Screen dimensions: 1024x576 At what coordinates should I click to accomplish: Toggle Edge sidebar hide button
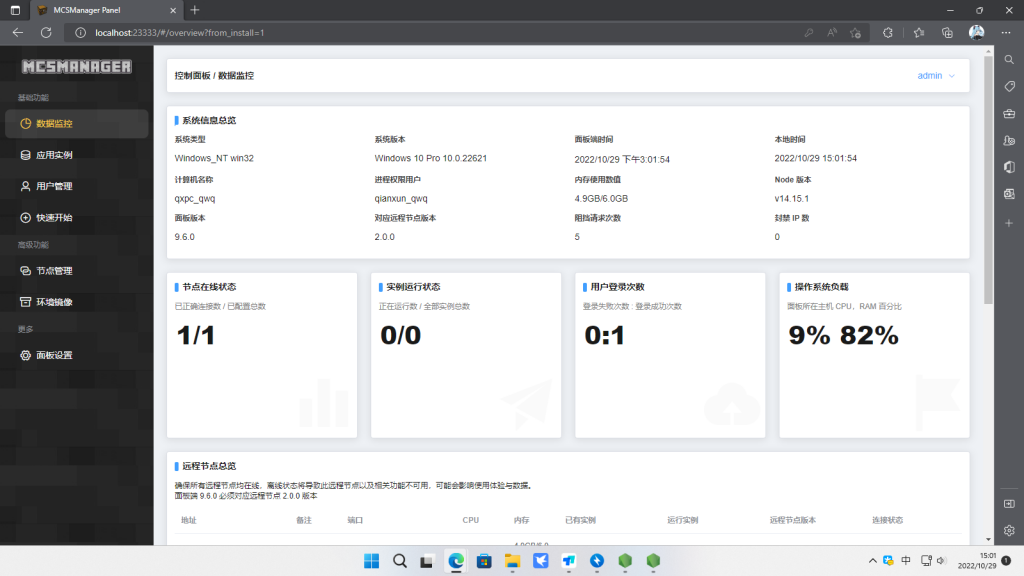pyautogui.click(x=1009, y=504)
